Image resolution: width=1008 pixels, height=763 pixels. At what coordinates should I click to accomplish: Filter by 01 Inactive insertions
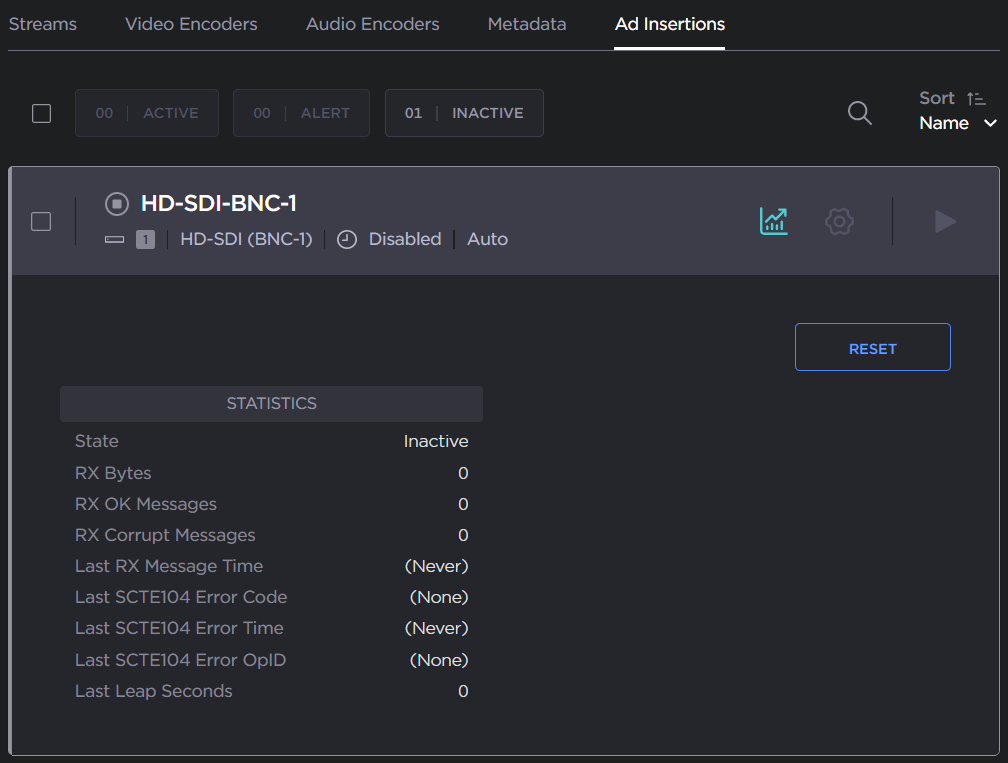pos(464,113)
